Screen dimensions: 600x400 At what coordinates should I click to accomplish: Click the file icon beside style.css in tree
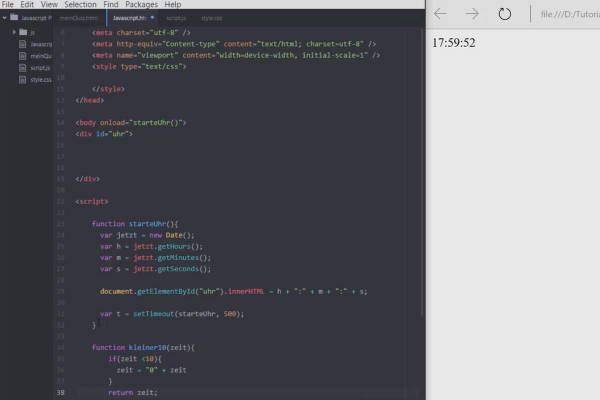click(x=23, y=80)
